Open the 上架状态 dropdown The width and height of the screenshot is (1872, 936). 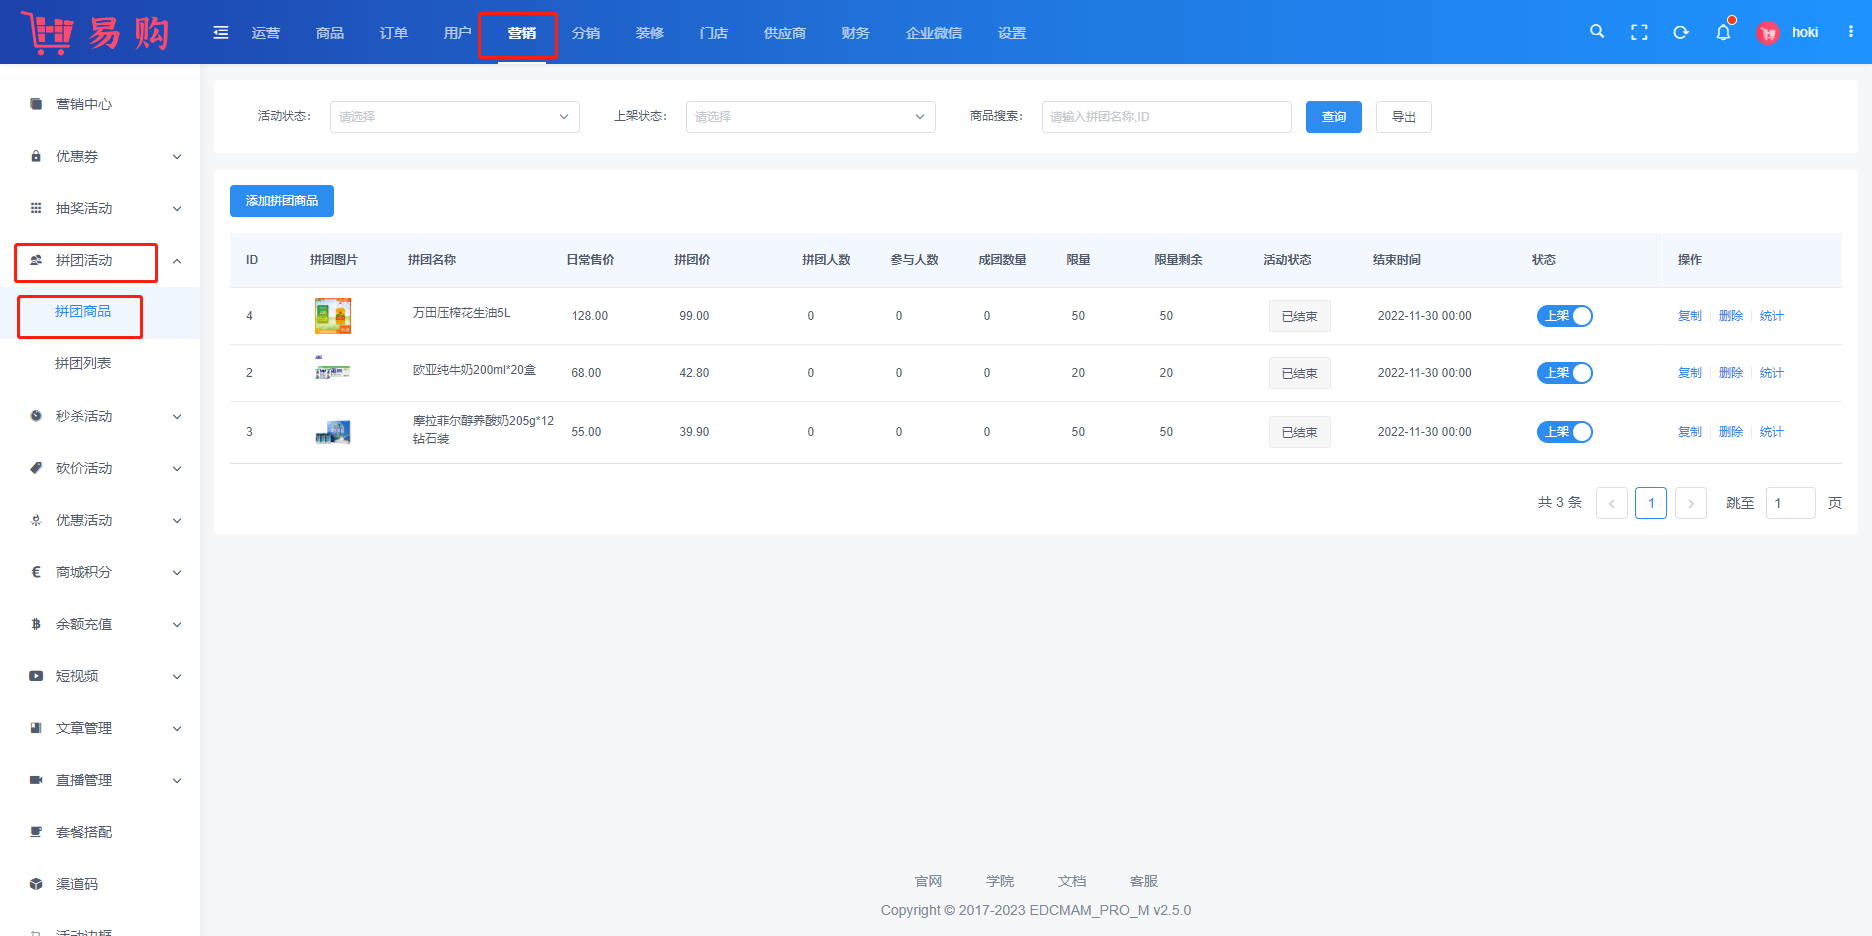pyautogui.click(x=810, y=117)
